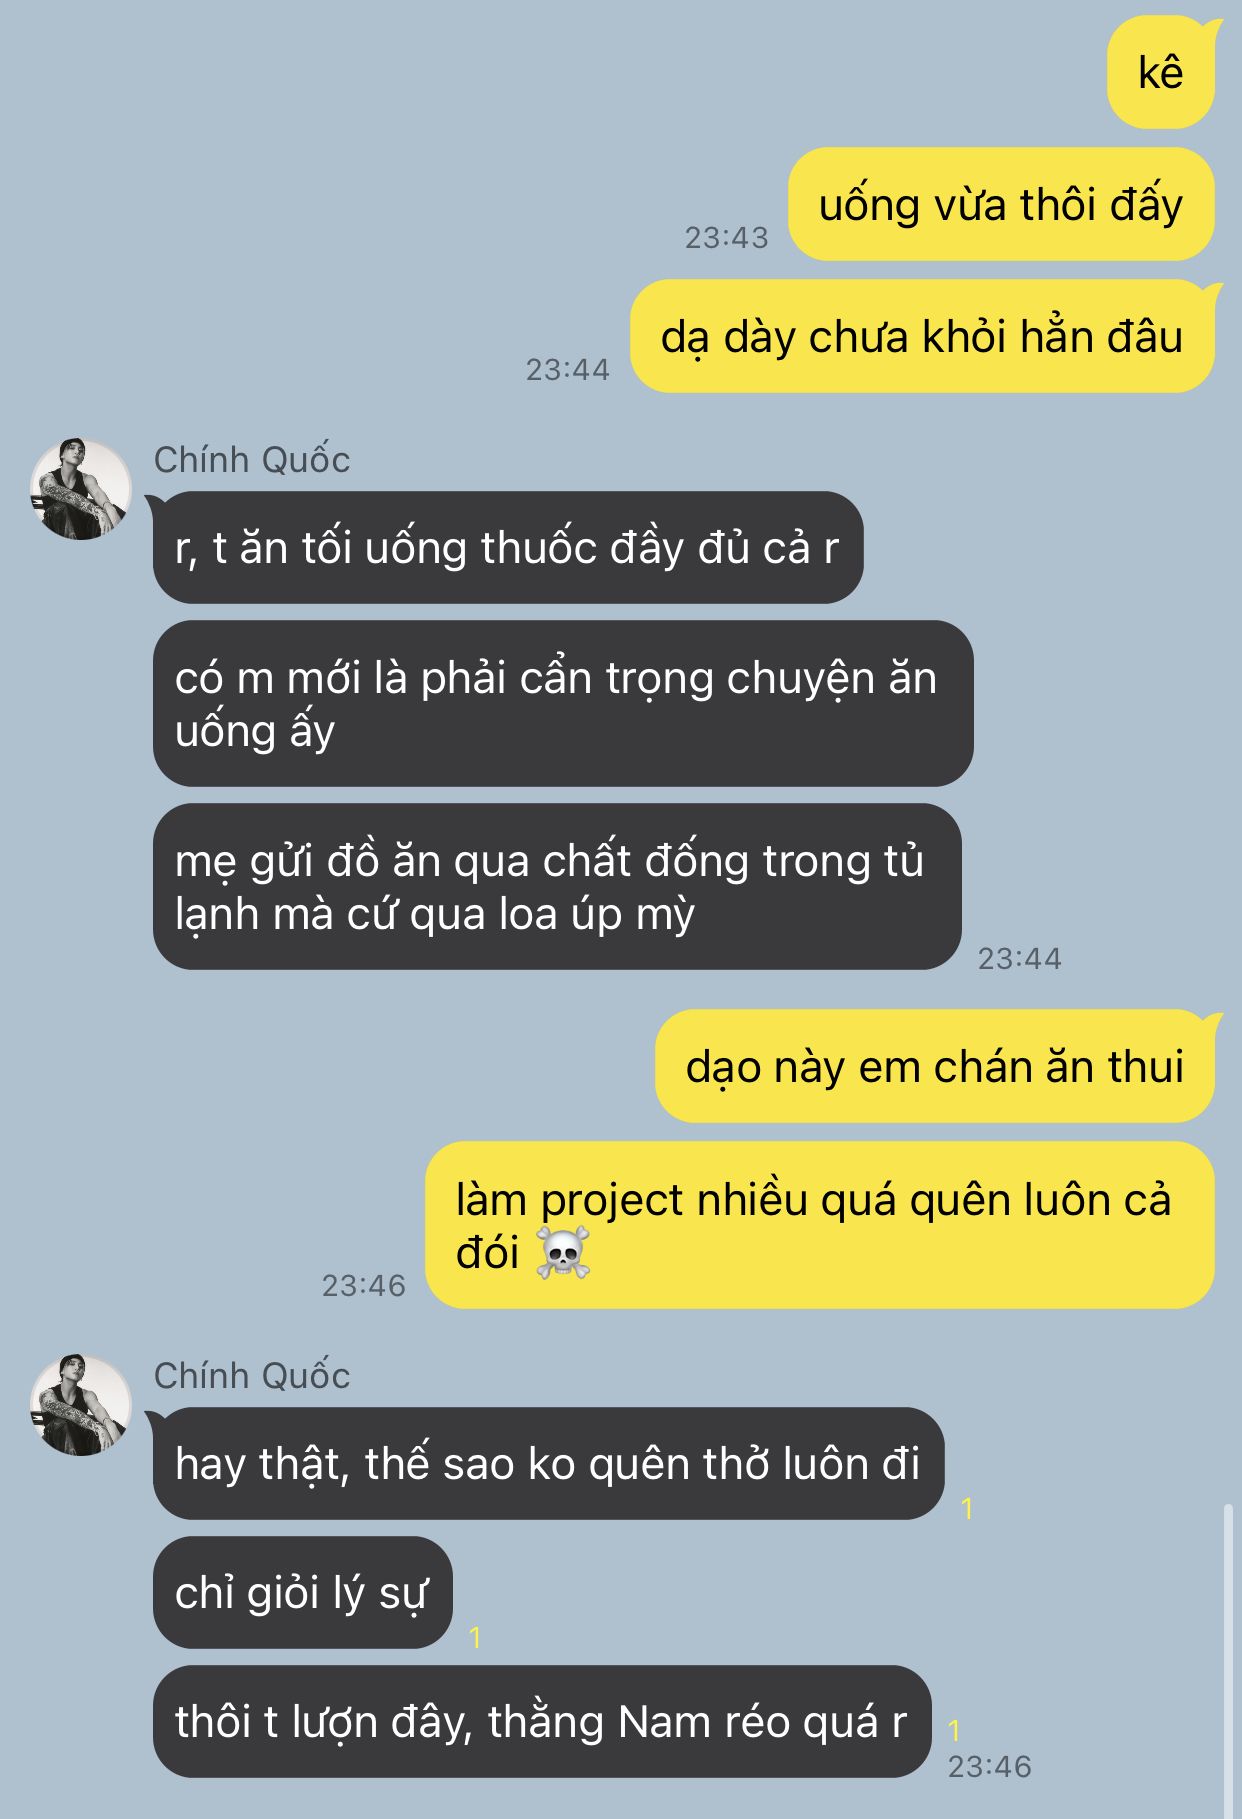This screenshot has width=1242, height=1819.
Task: Select the 'dạ dày chưa khỏi hẳn đâu' bubble
Action: (922, 336)
